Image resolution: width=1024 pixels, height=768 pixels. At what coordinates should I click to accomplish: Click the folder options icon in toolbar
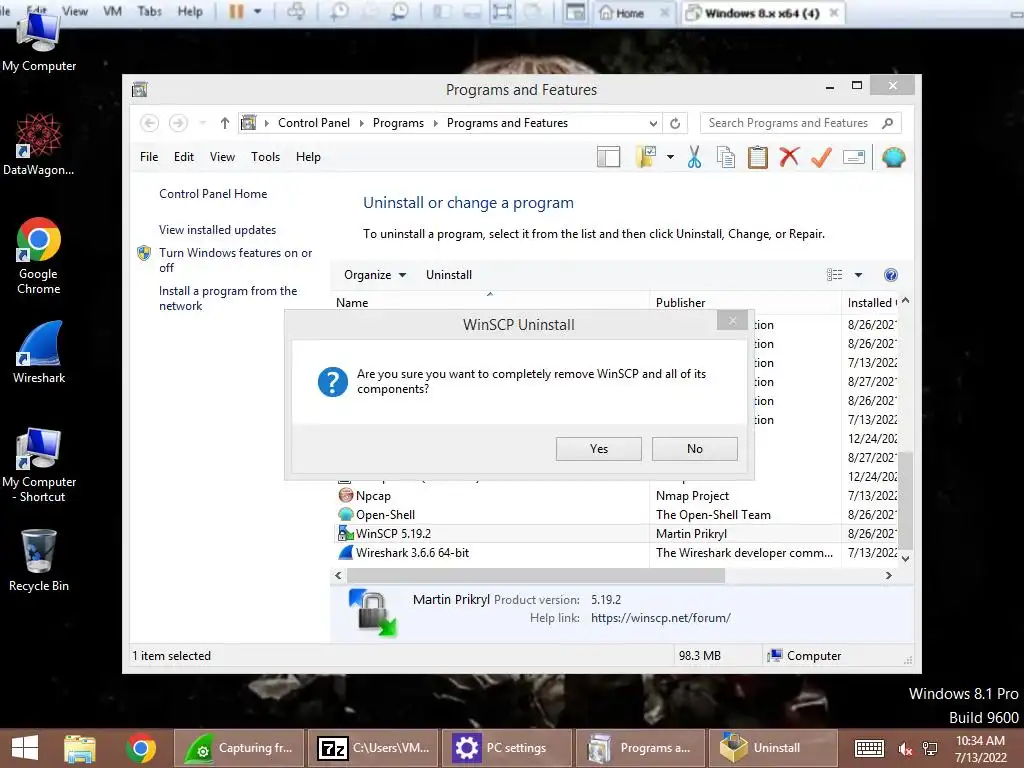[x=646, y=157]
